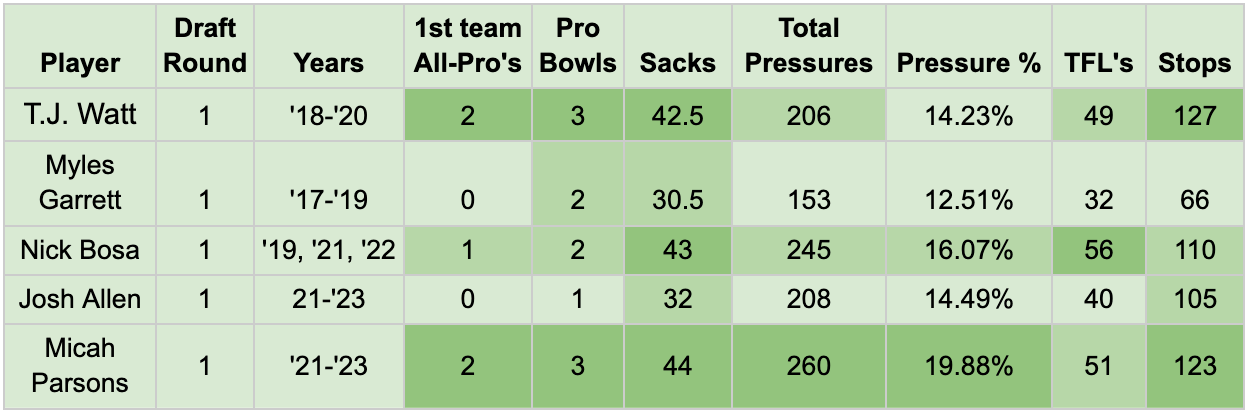Select the '19, '21, '22 years cell
Screen dimensions: 1250x413
tap(329, 249)
